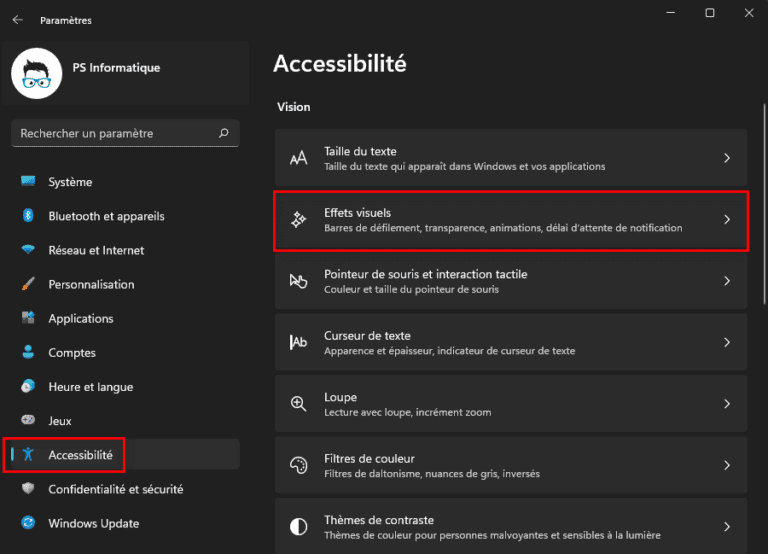768x554 pixels.
Task: Open Effets visuels via its chevron
Action: pyautogui.click(x=727, y=219)
